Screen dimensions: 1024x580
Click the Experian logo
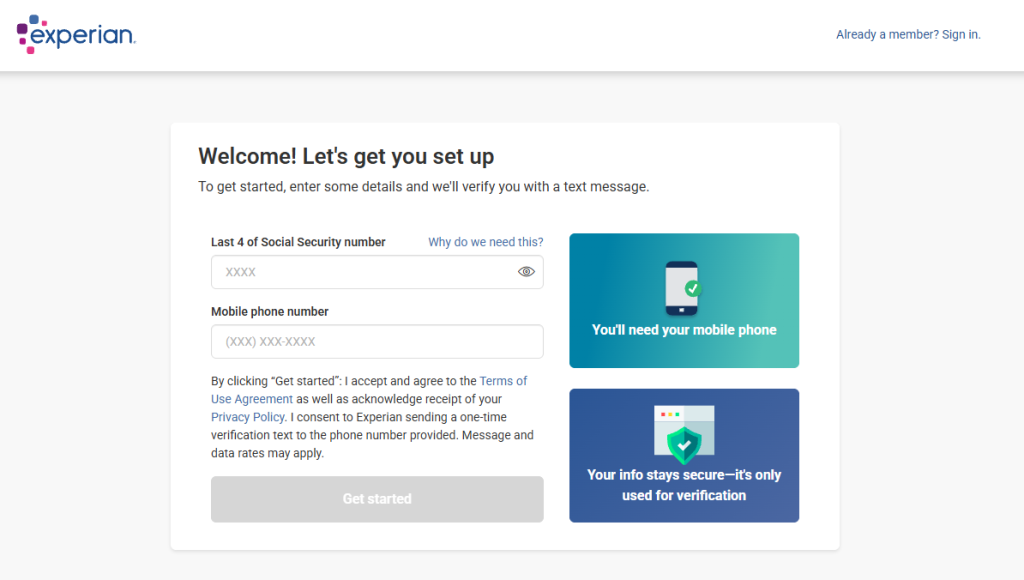click(76, 35)
